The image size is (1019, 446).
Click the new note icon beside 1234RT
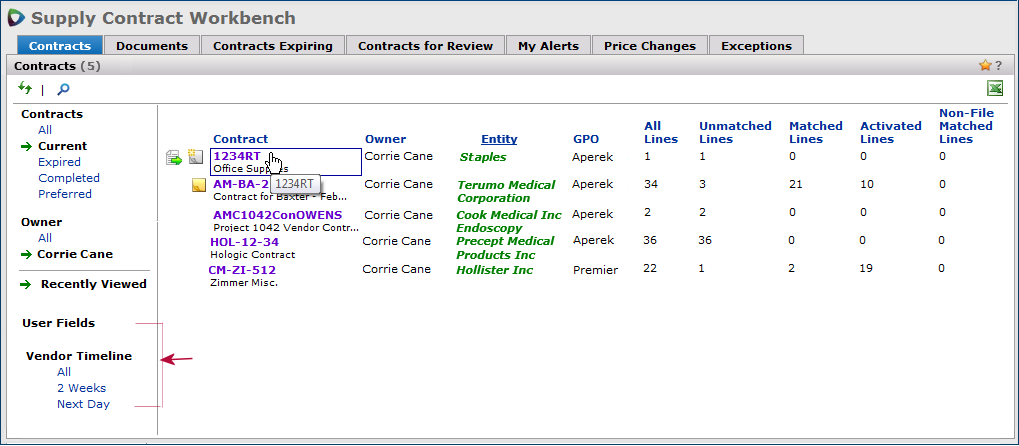195,157
